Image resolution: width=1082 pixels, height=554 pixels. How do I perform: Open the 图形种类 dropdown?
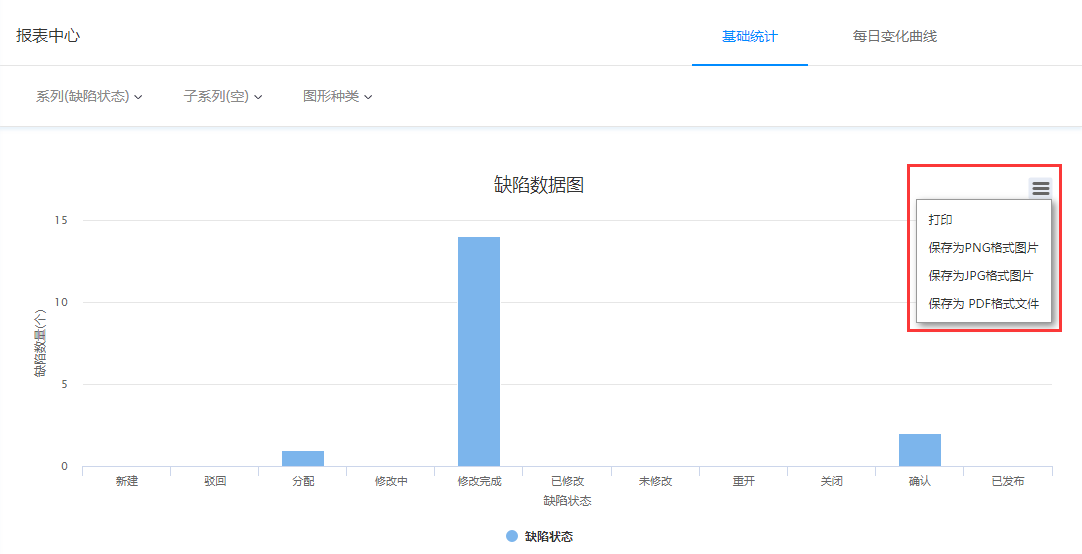[x=337, y=97]
